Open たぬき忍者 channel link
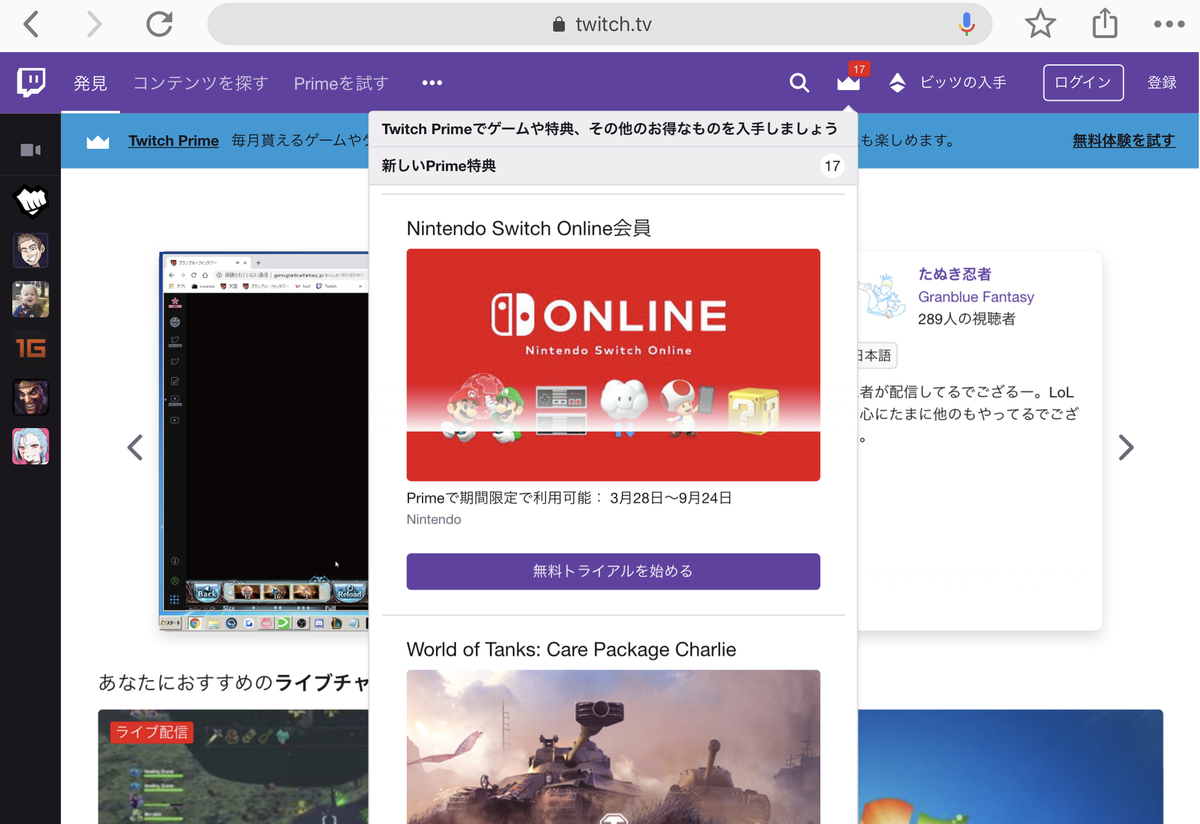This screenshot has height=824, width=1200. tap(955, 274)
